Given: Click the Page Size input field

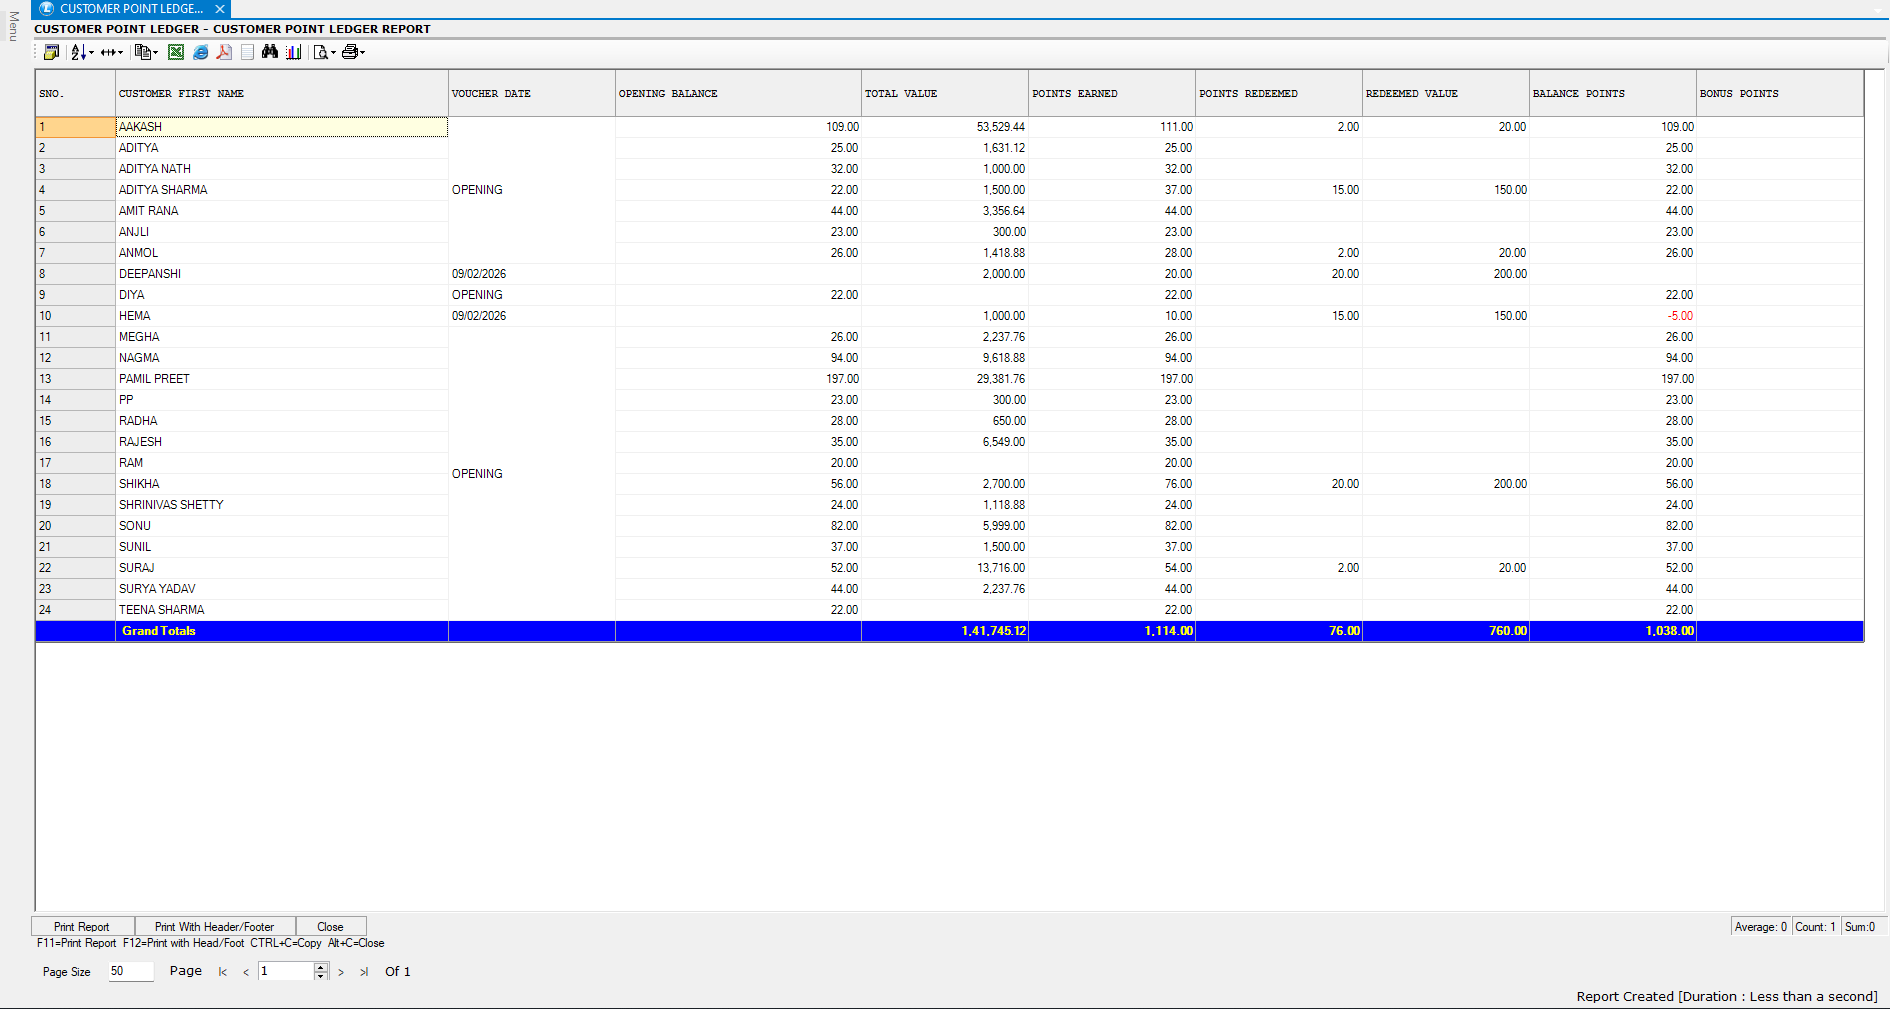Looking at the screenshot, I should click(x=131, y=971).
